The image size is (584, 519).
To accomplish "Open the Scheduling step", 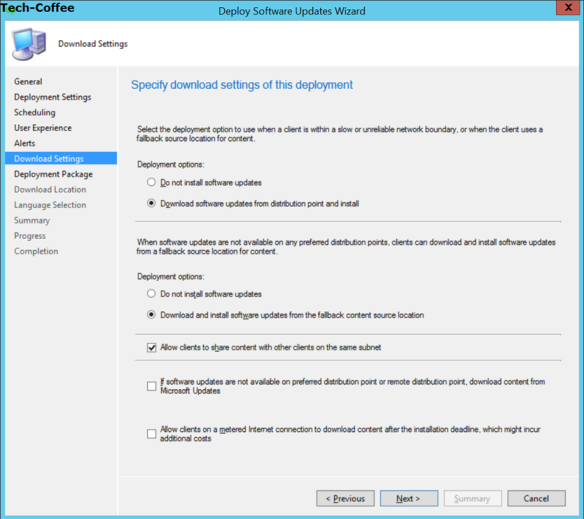I will 35,112.
